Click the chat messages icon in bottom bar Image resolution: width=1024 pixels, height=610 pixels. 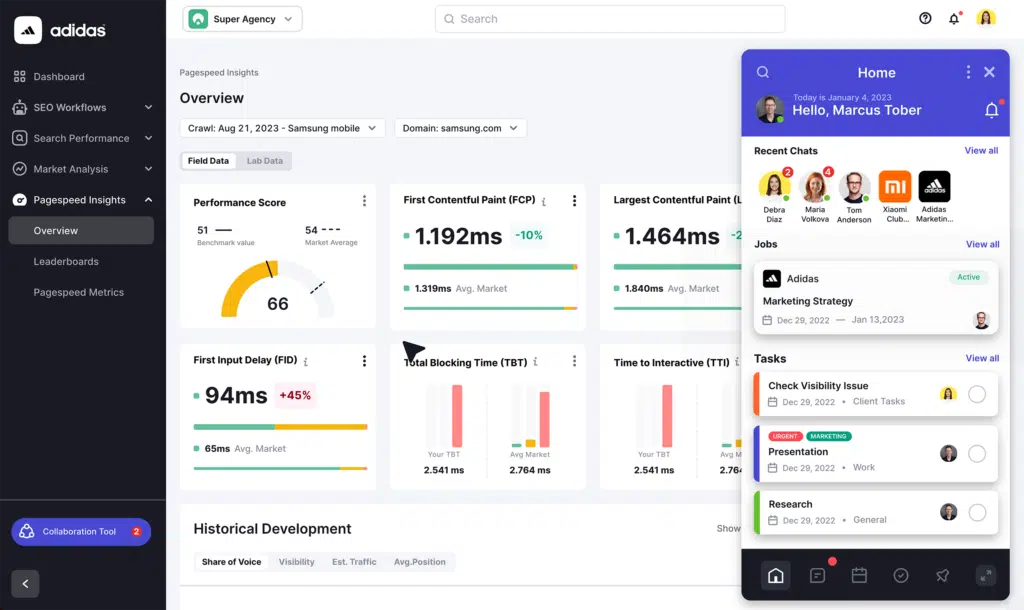[x=817, y=575]
